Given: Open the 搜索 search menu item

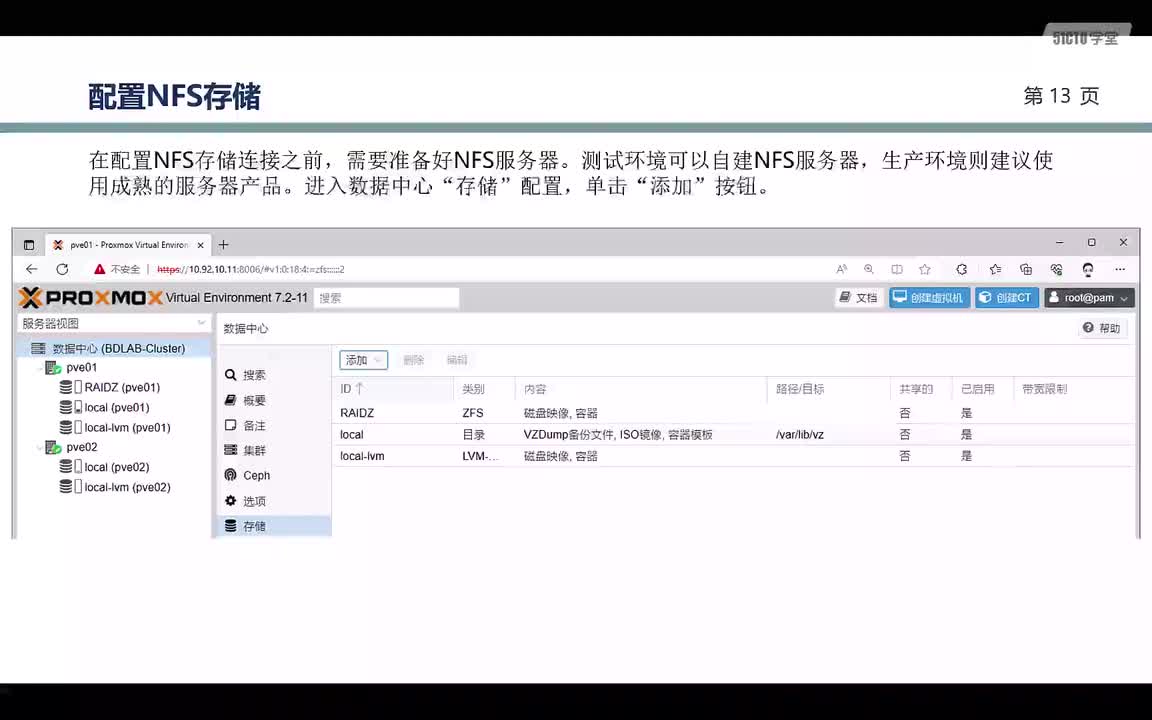Looking at the screenshot, I should pyautogui.click(x=274, y=375).
